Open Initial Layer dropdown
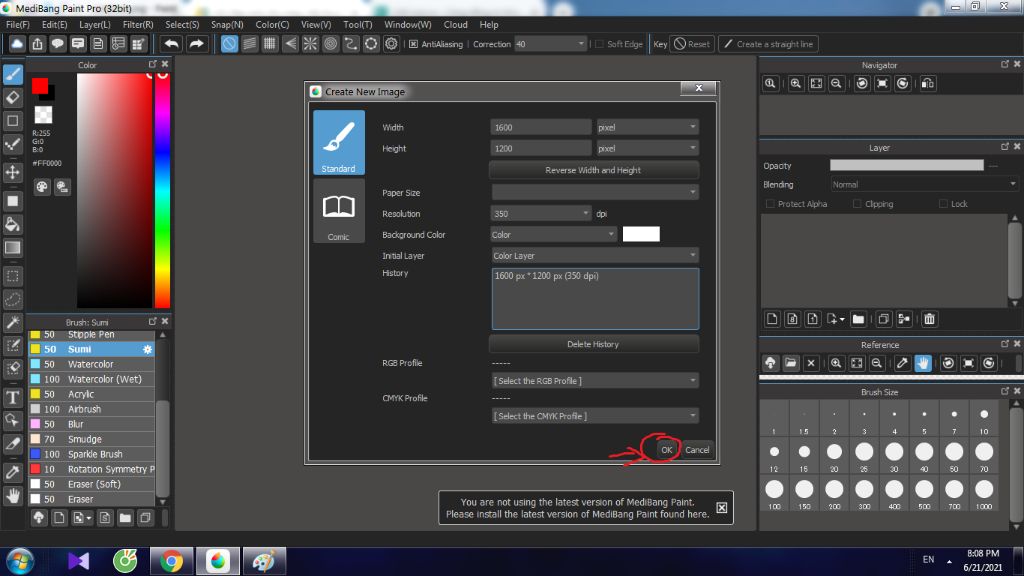This screenshot has height=576, width=1024. pos(595,255)
